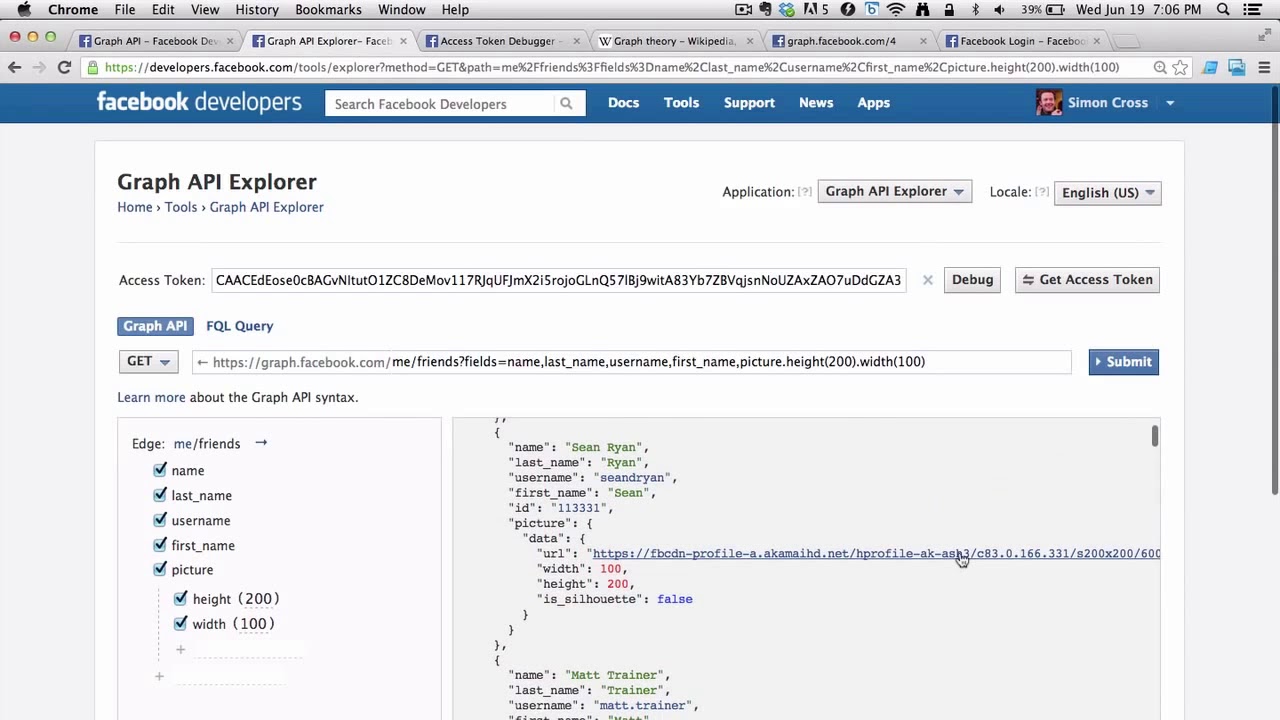Image resolution: width=1280 pixels, height=720 pixels.
Task: Click Simon Cross profile picture
Action: (1049, 103)
